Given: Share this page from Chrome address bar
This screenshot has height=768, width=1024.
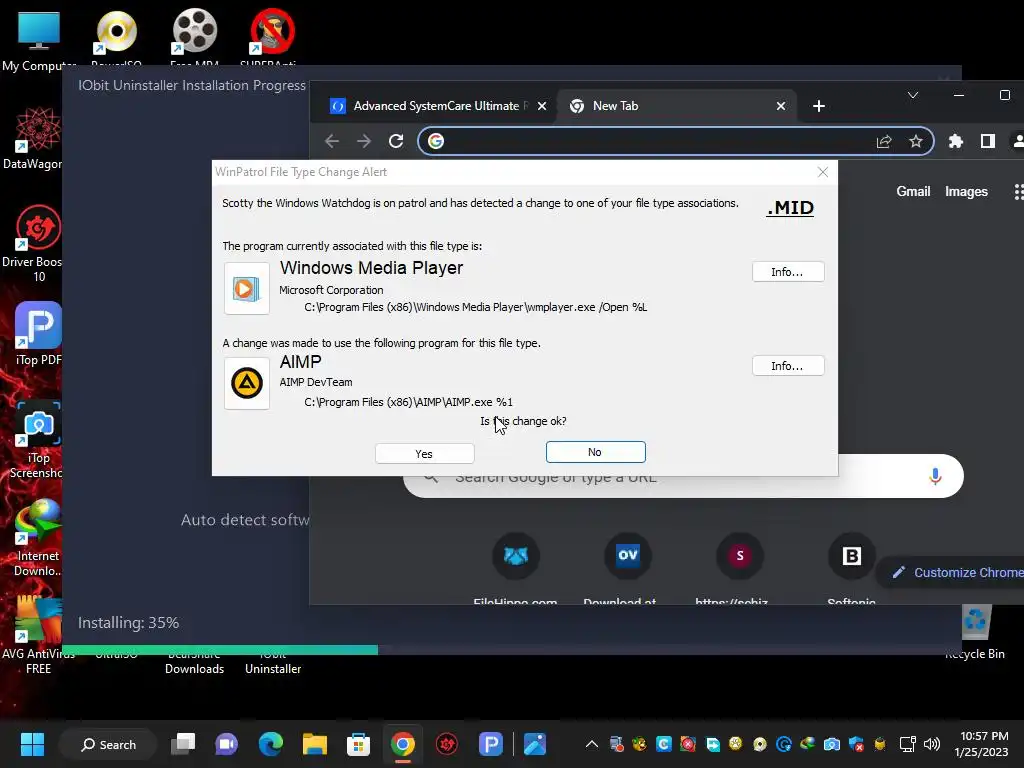Looking at the screenshot, I should pos(884,141).
